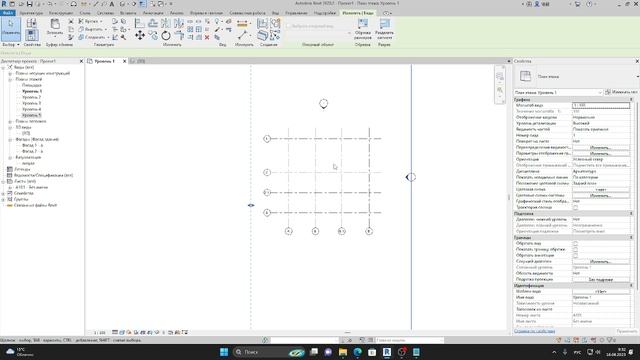Click the View Scale value field in Properties
640x360 pixels.
click(x=601, y=105)
